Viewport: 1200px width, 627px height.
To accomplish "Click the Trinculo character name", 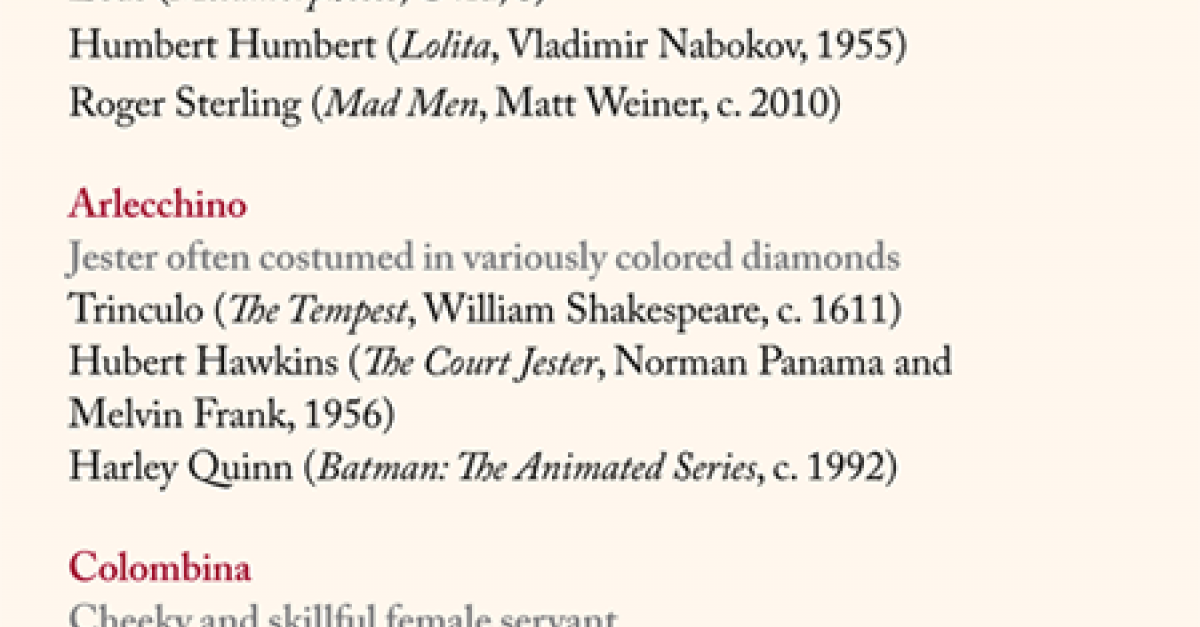I will tap(135, 310).
